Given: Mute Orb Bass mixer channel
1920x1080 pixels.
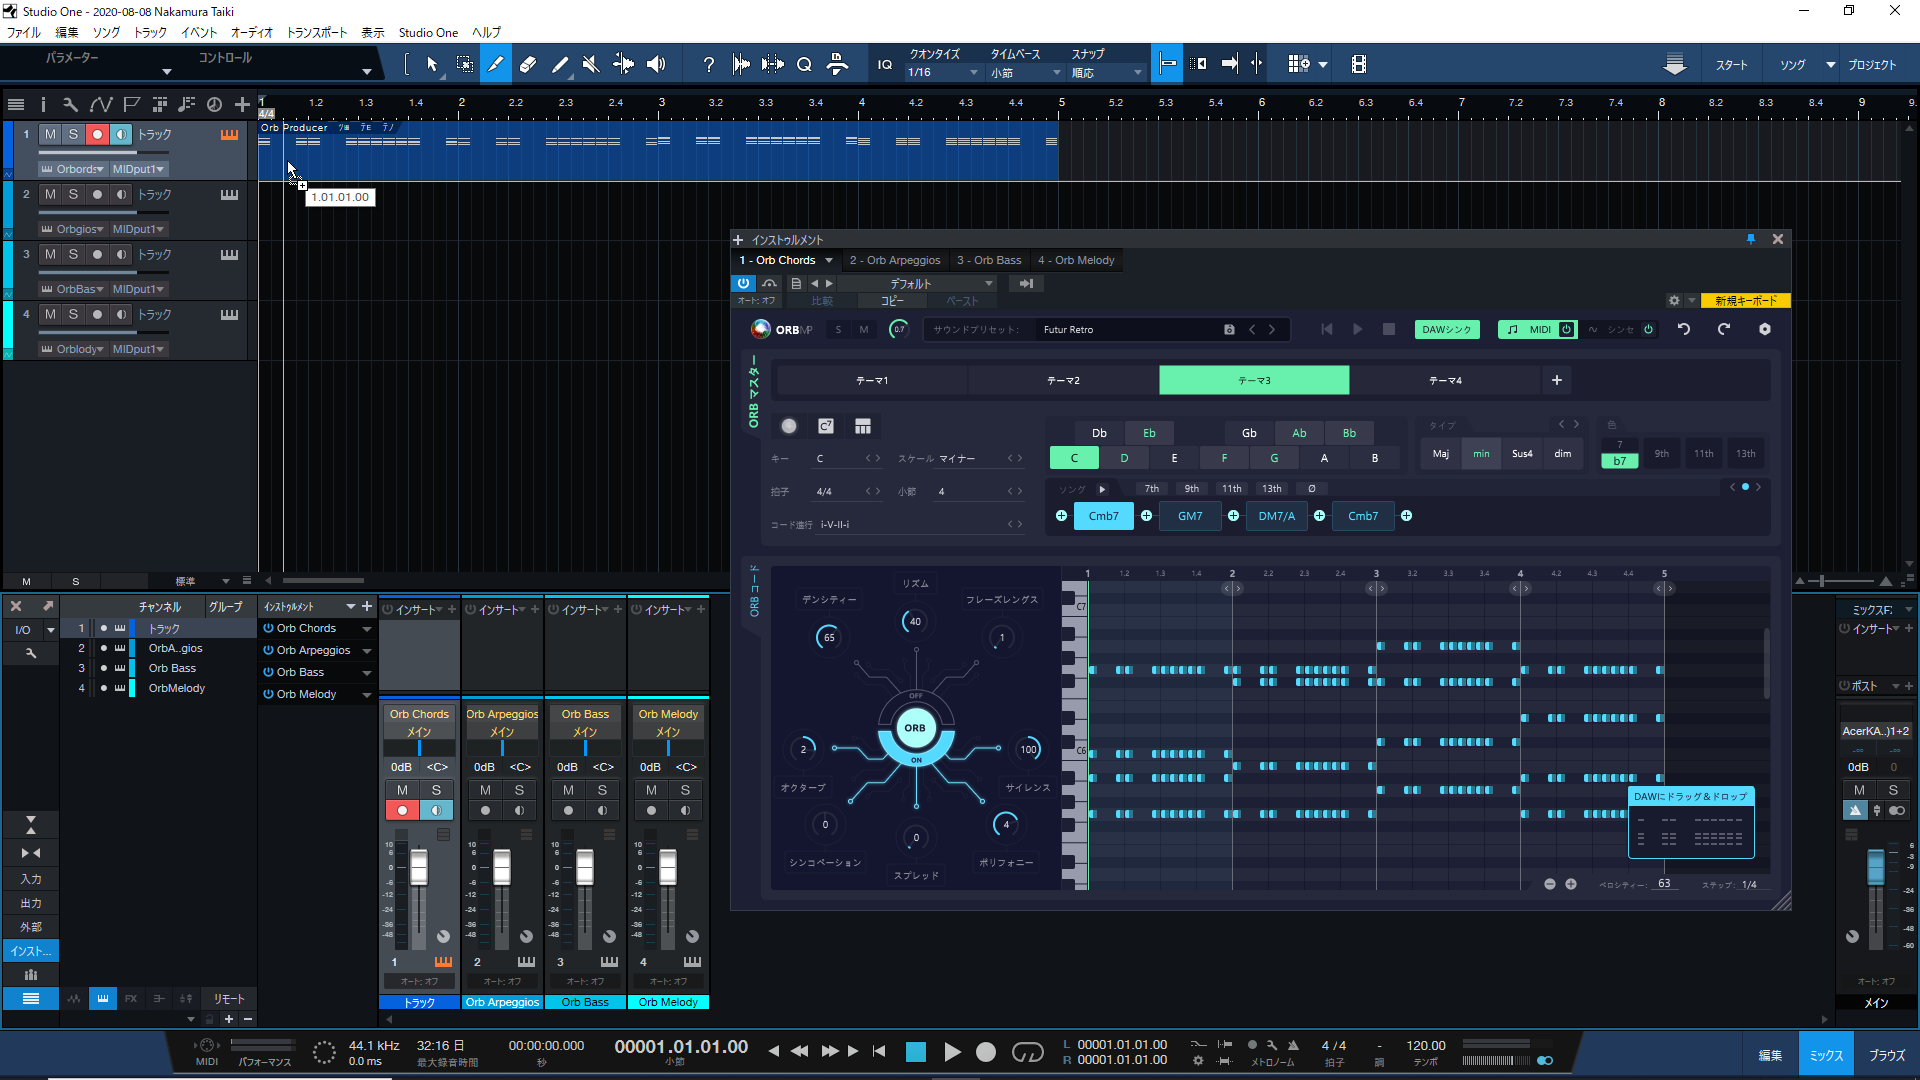Looking at the screenshot, I should (568, 790).
